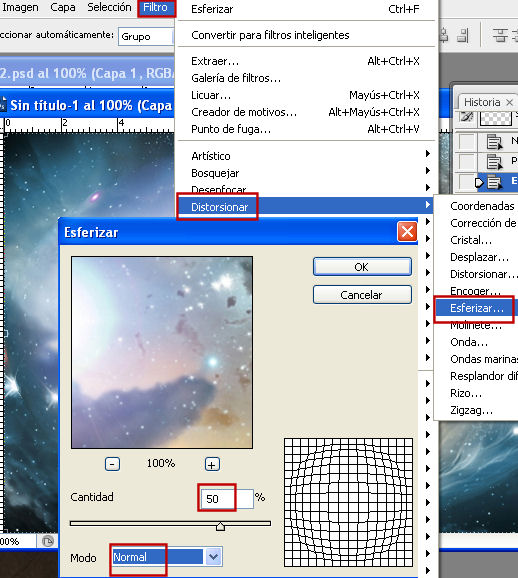This screenshot has height=578, width=518.
Task: Select the highlighted history state document icon
Action: coord(494,182)
